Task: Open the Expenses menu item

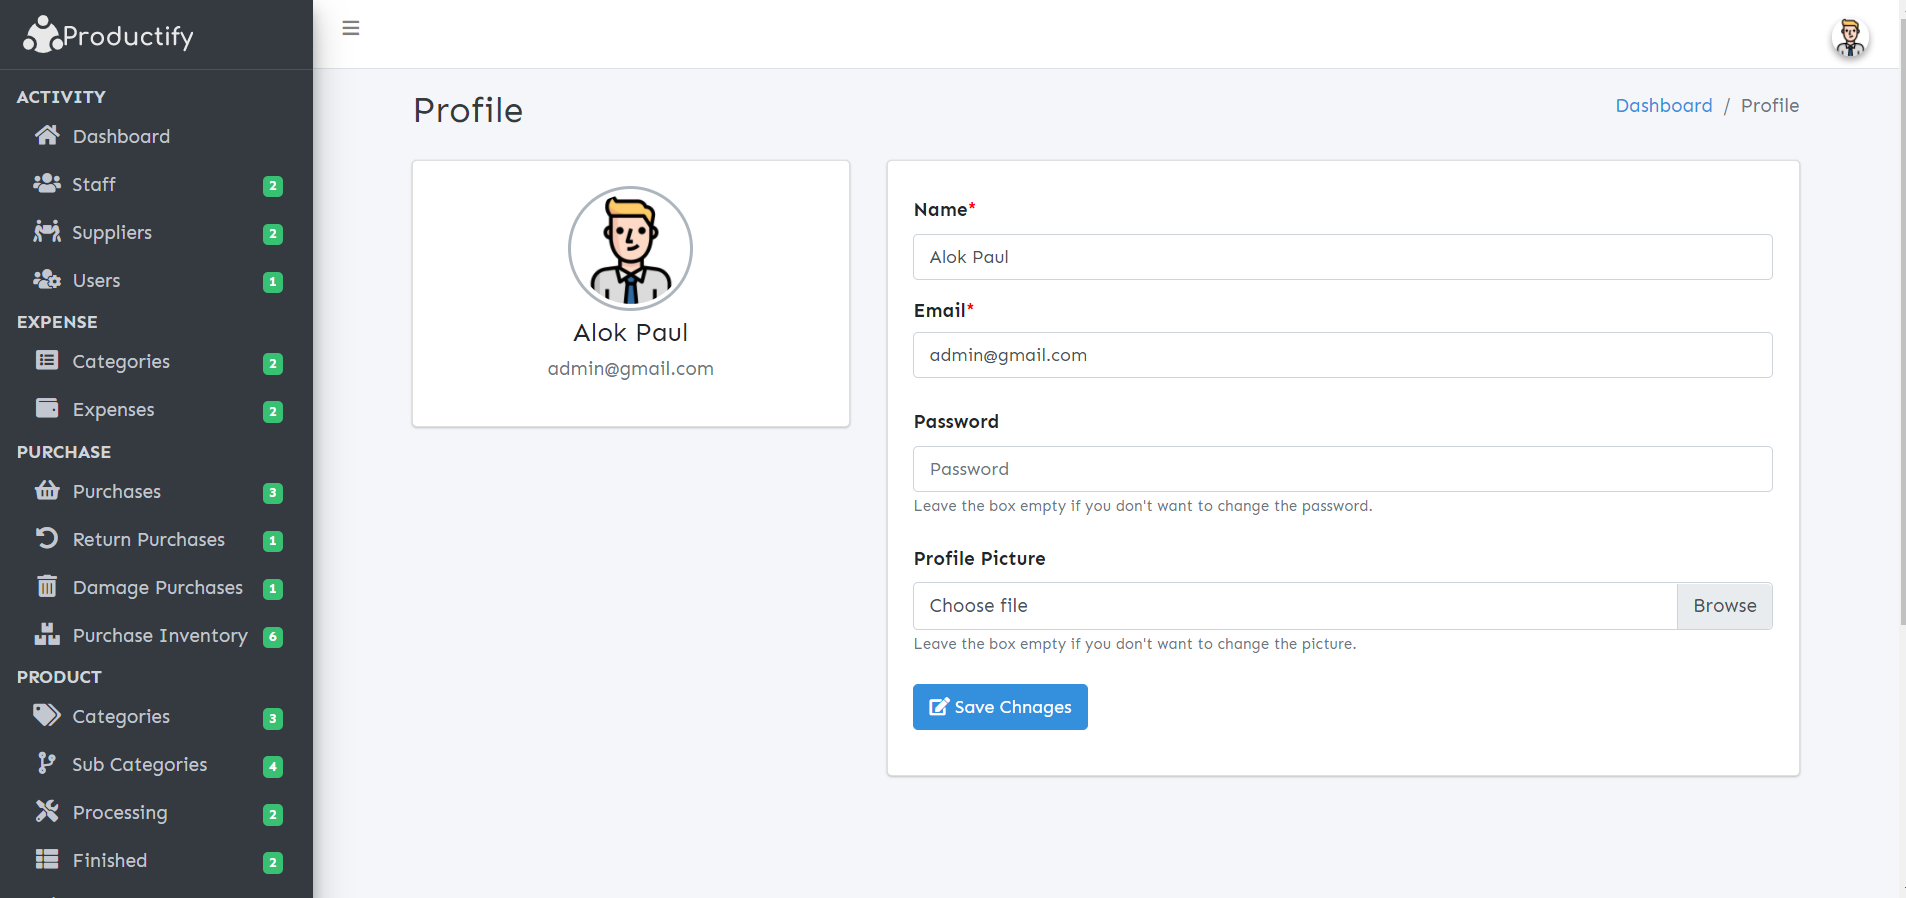Action: coord(113,410)
